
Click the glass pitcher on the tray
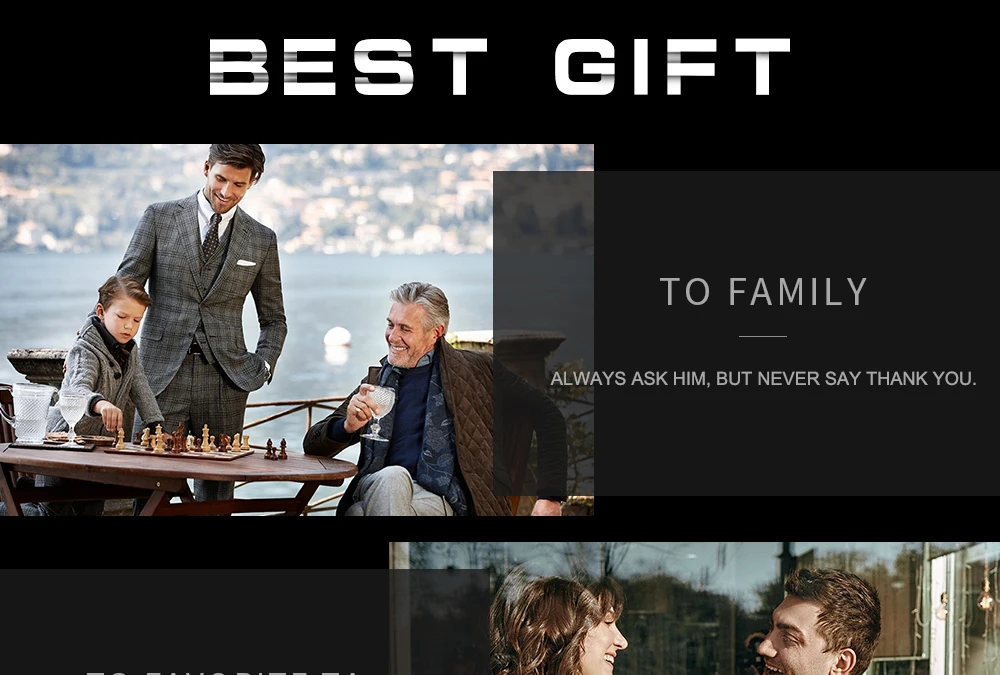tap(27, 413)
